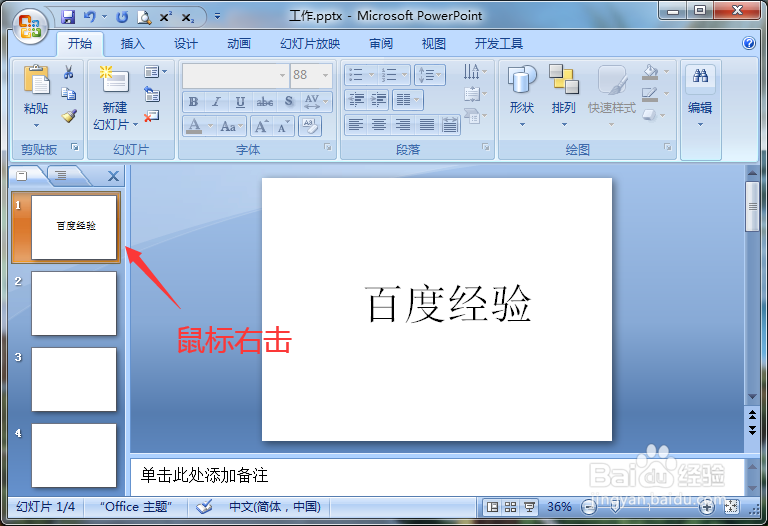Justify text

click(427, 125)
